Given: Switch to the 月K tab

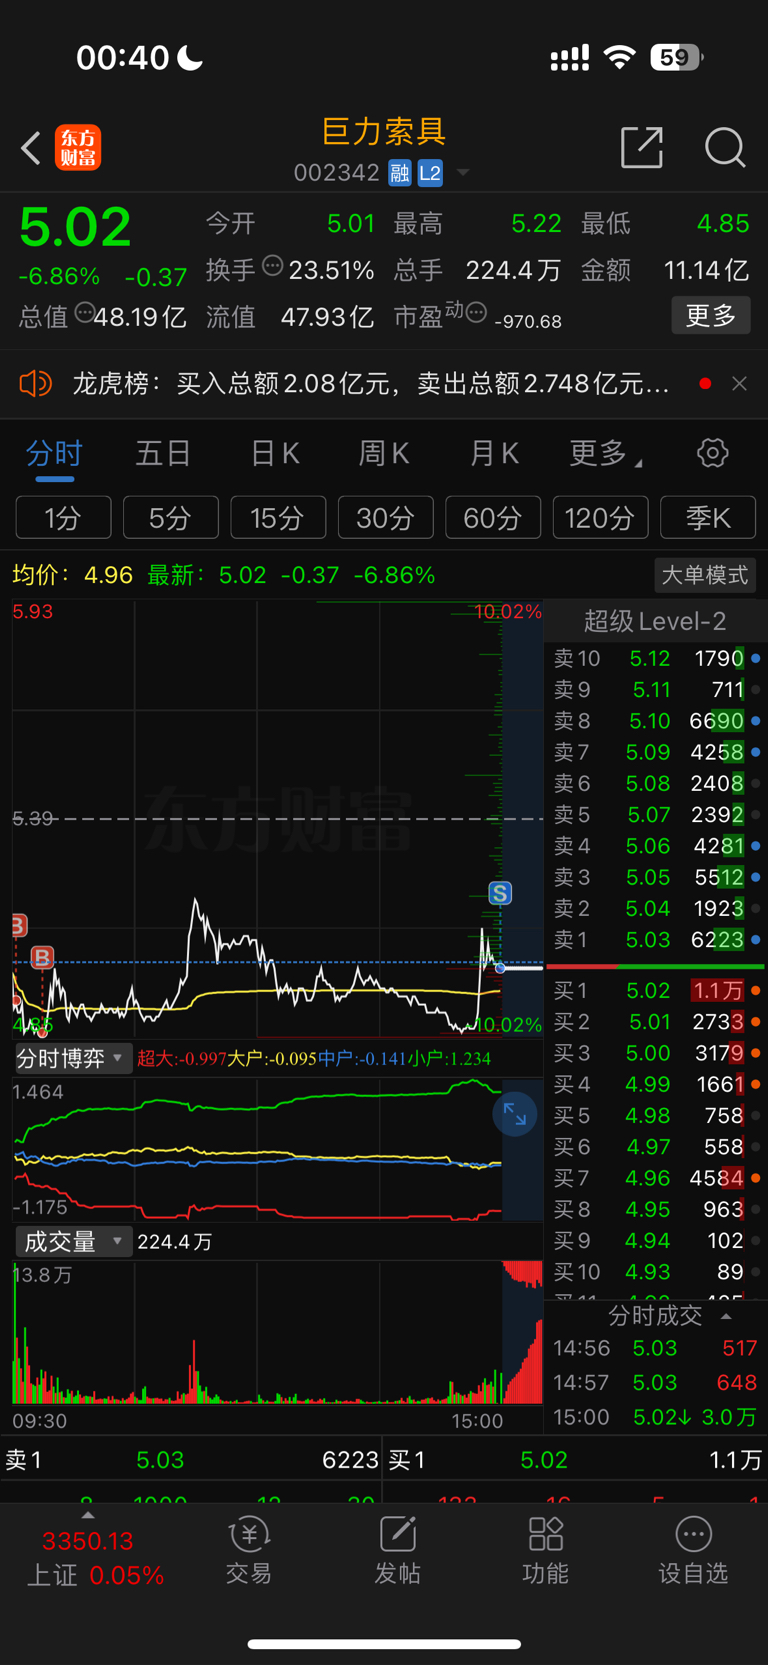Looking at the screenshot, I should pyautogui.click(x=494, y=454).
